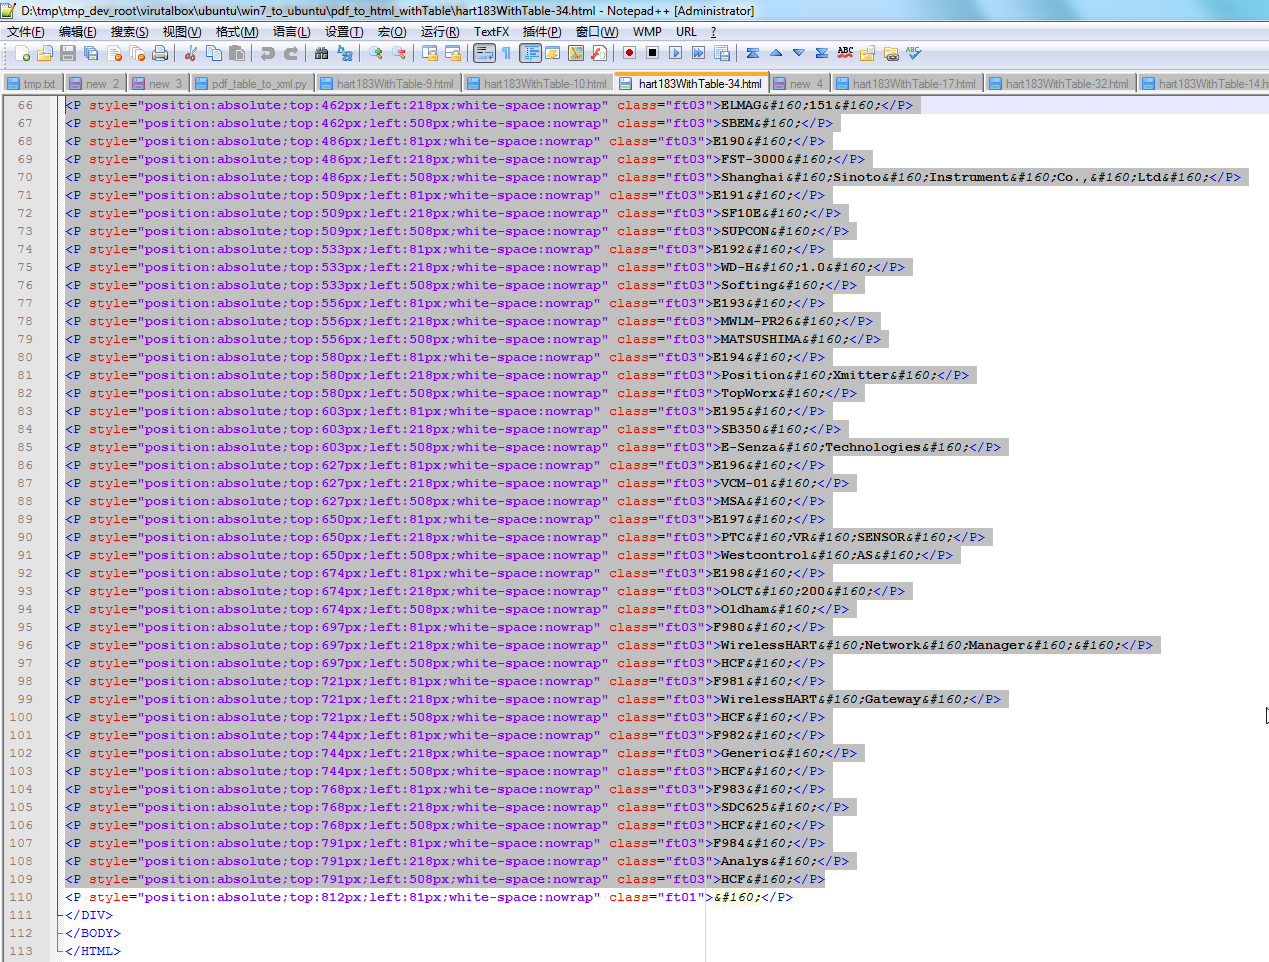
Task: Open the 文件(F) menu
Action: [26, 32]
